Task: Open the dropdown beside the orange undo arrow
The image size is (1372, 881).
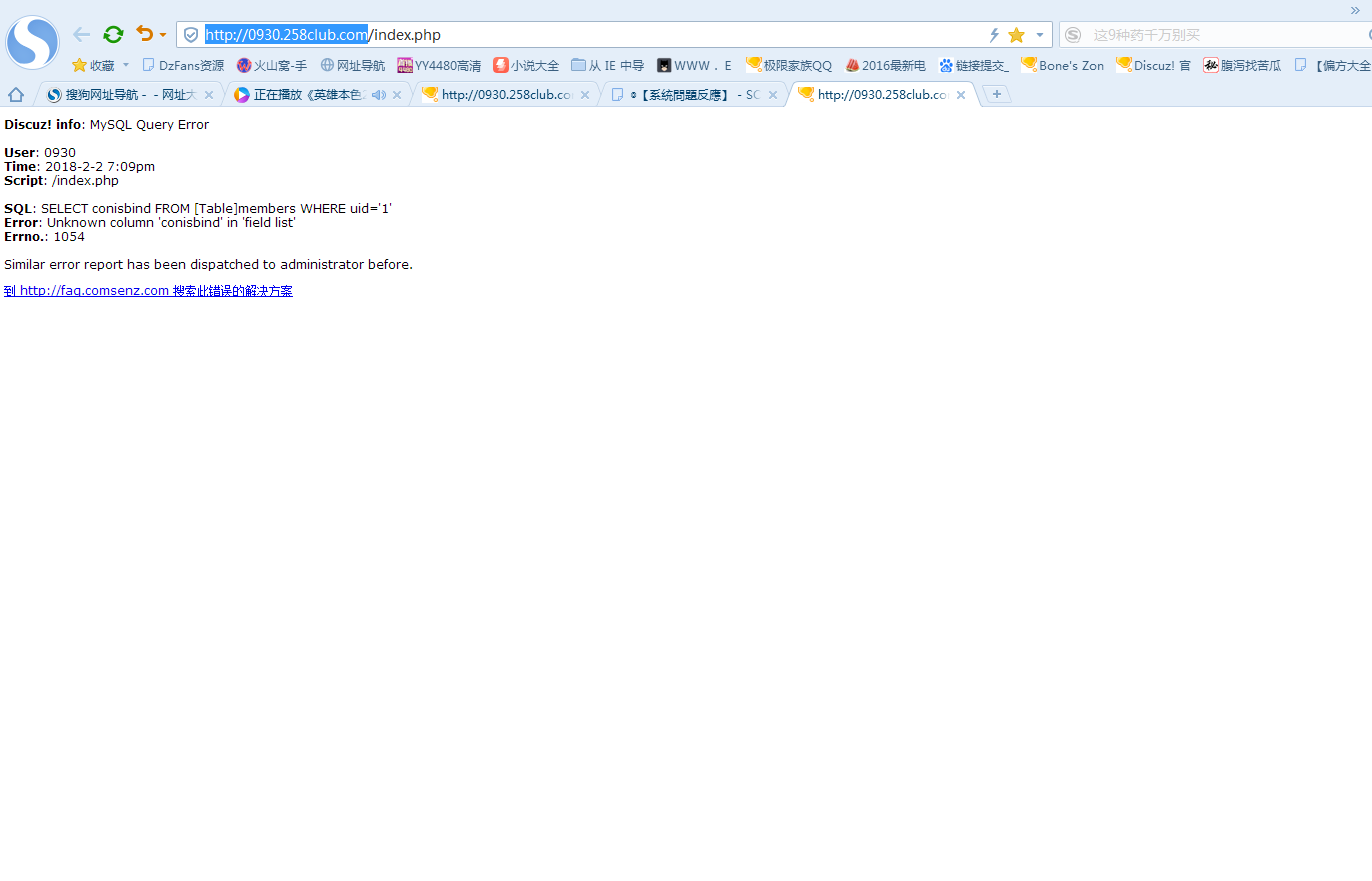Action: point(163,35)
